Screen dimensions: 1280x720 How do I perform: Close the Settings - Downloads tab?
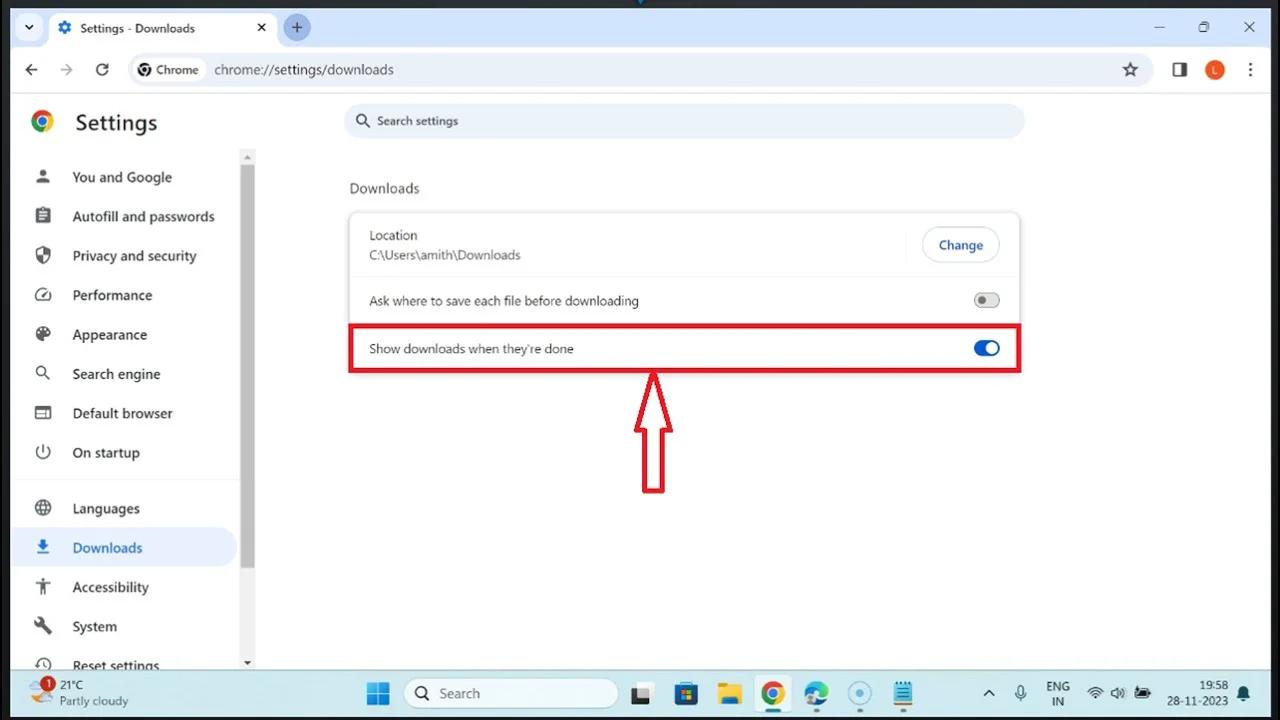[263, 28]
